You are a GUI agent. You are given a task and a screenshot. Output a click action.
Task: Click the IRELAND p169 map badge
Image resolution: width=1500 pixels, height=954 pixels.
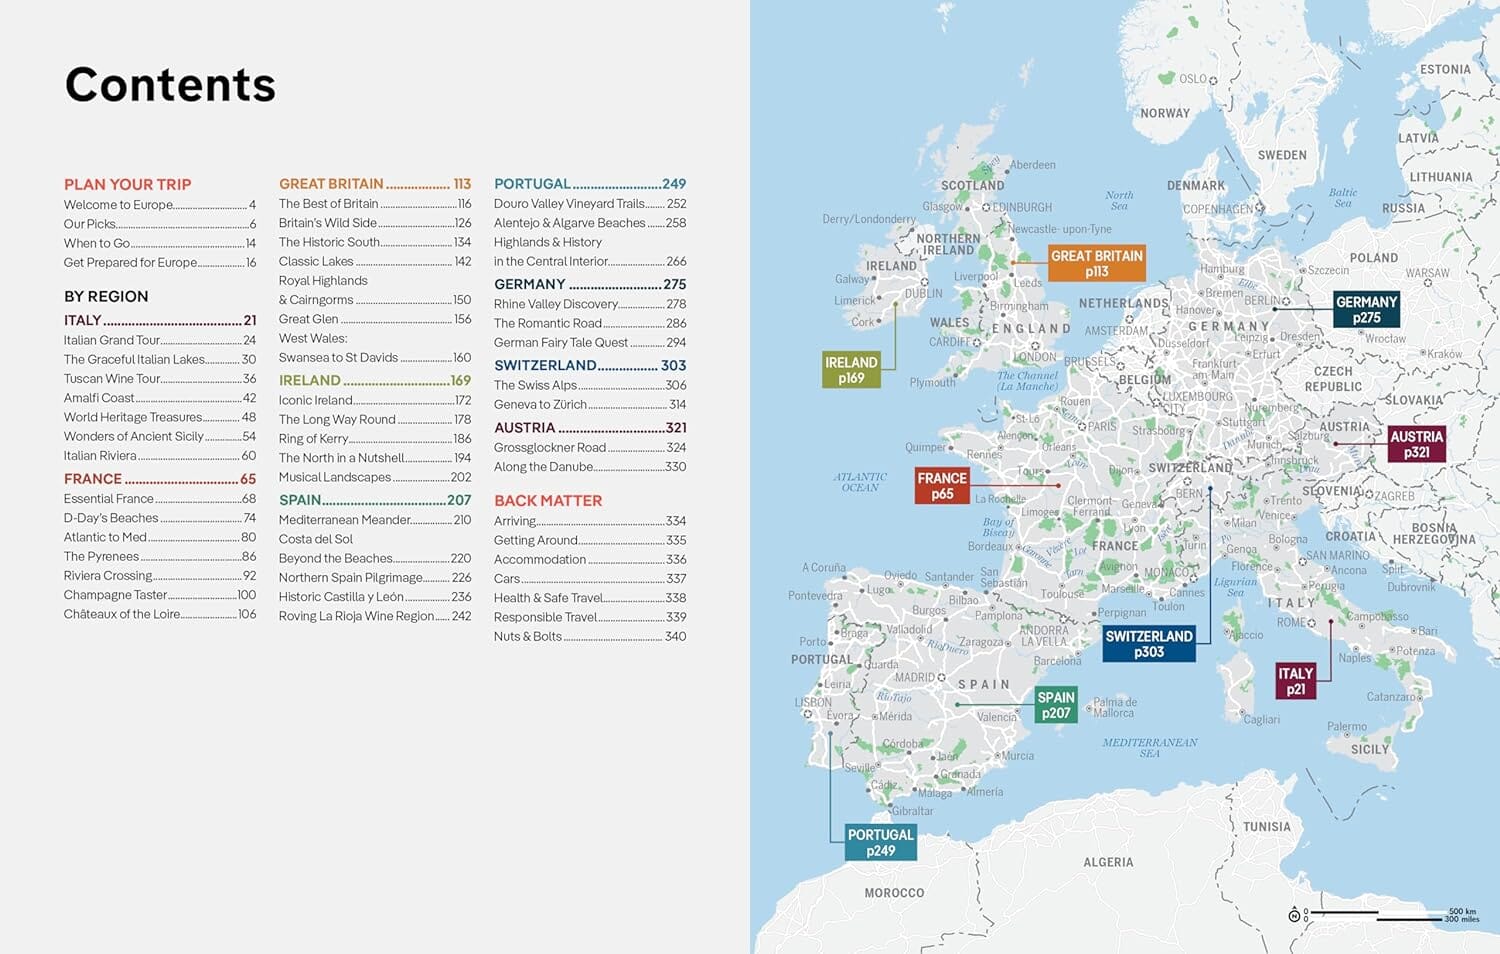coord(853,369)
